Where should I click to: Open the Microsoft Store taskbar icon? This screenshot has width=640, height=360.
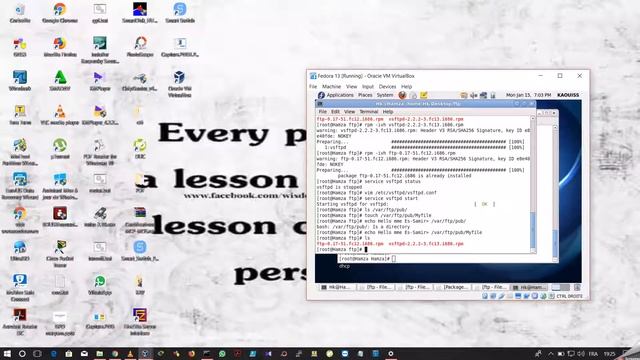(69, 353)
